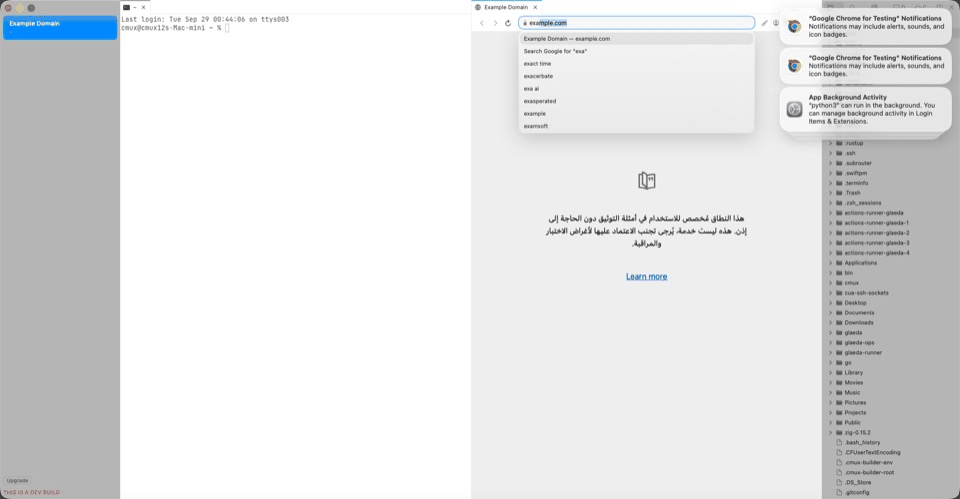Expand the Documents folder
The image size is (960, 499).
831,313
